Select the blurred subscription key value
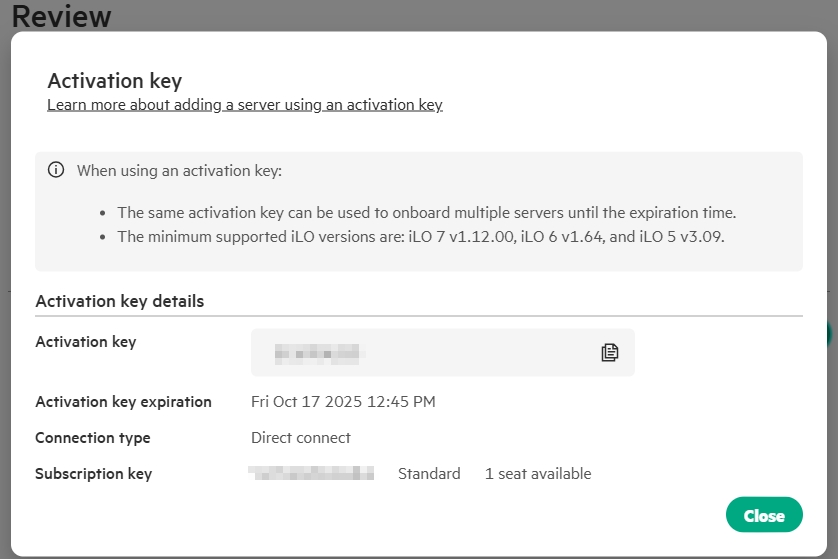 (311, 473)
